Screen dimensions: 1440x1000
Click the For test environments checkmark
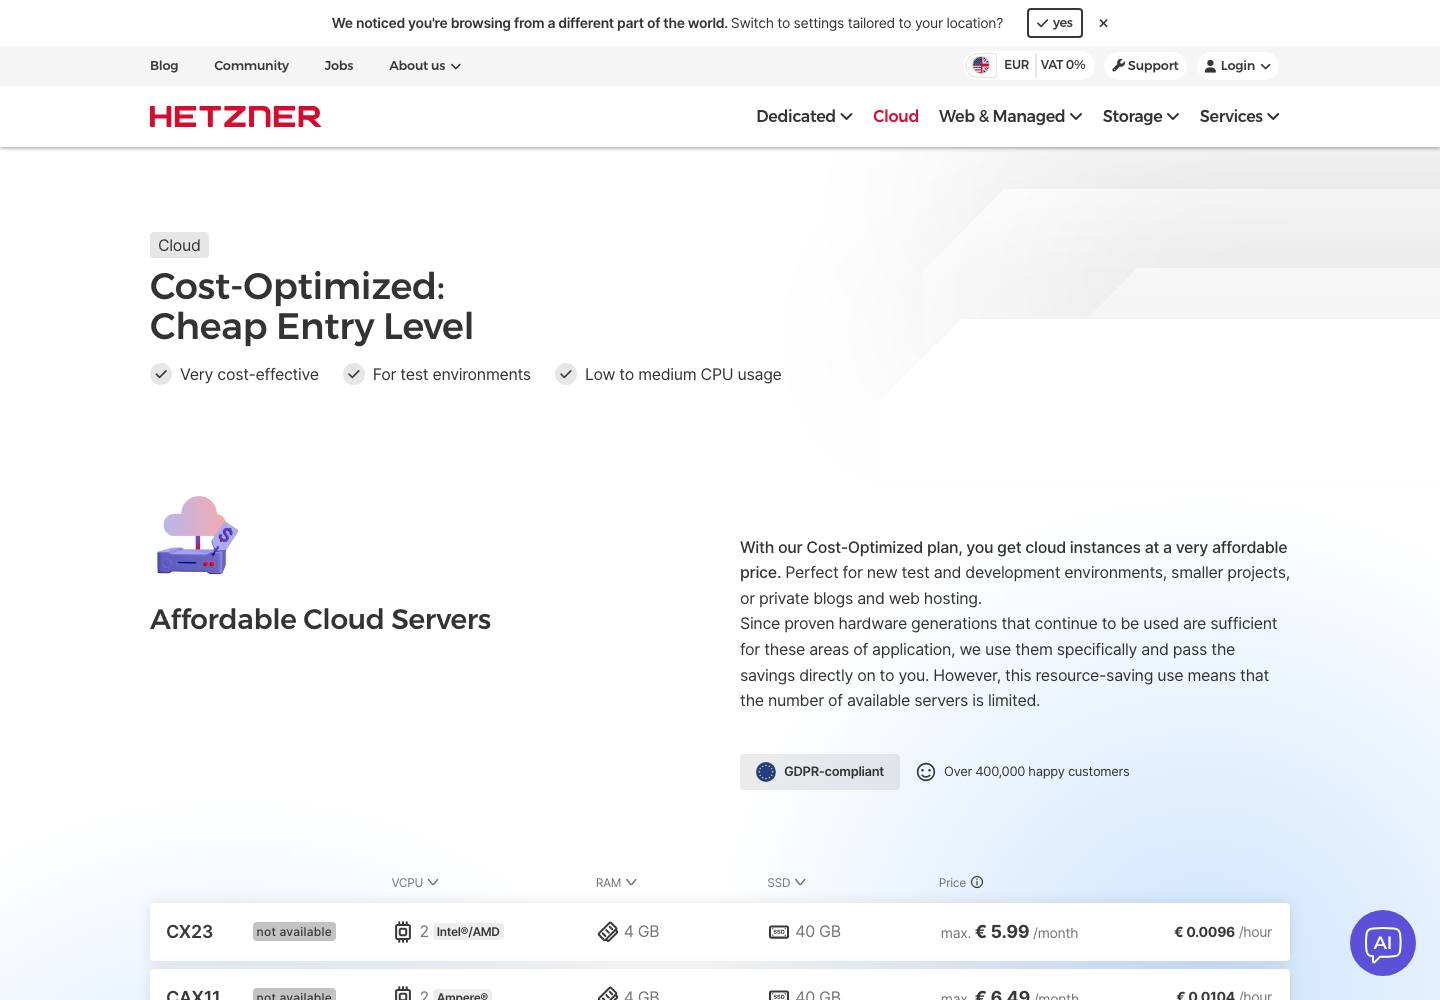[354, 374]
